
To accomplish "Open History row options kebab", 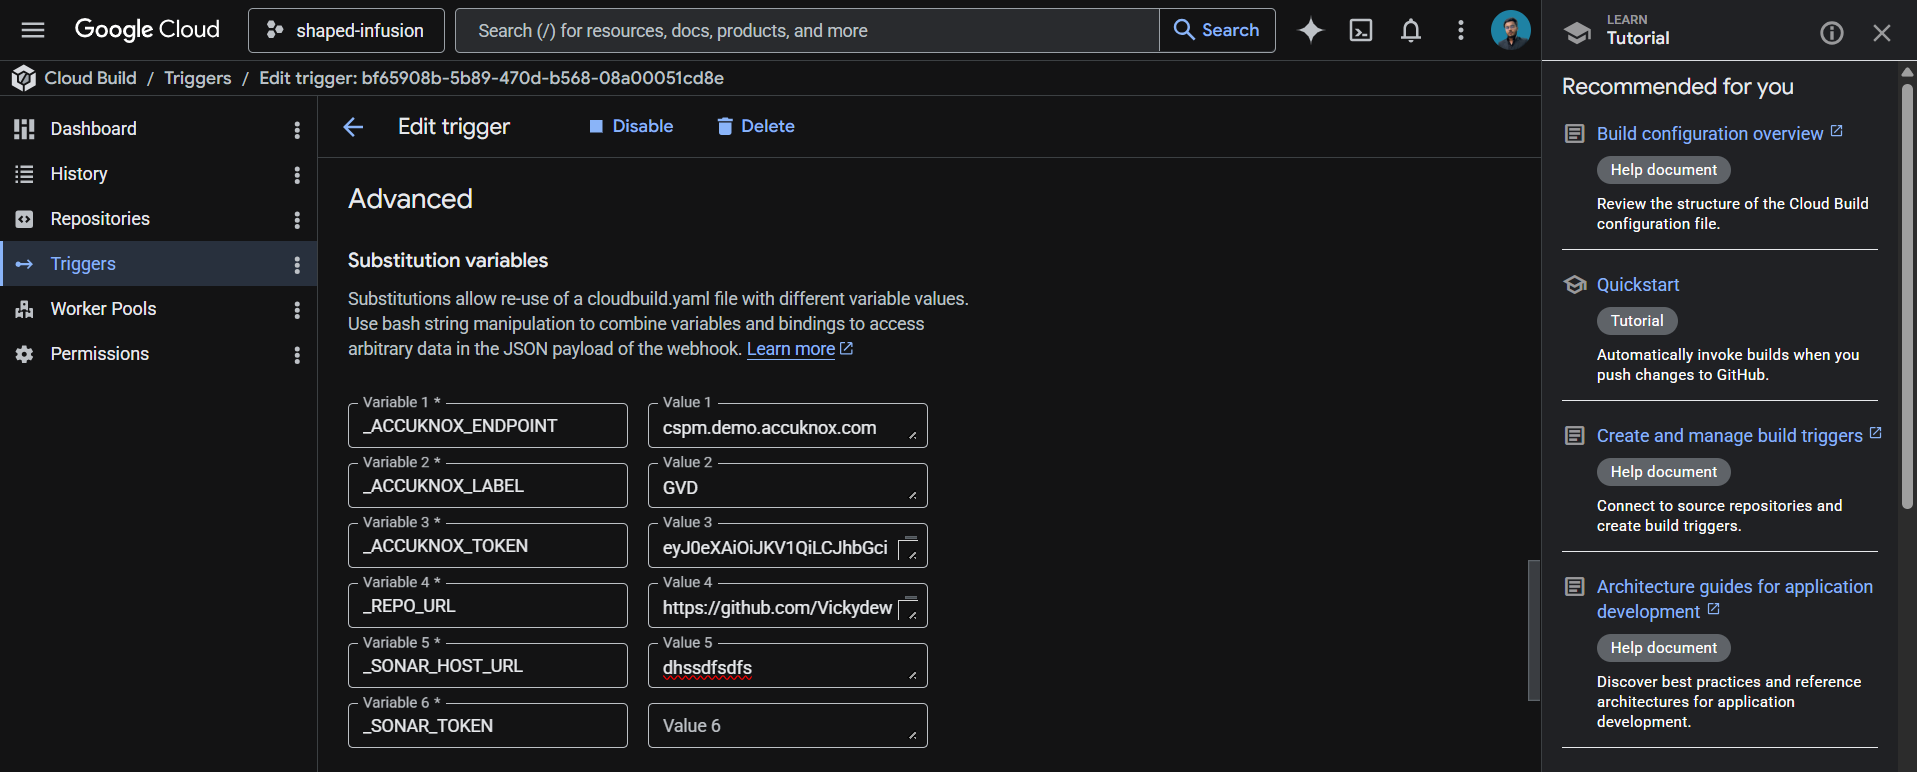I will (x=297, y=175).
